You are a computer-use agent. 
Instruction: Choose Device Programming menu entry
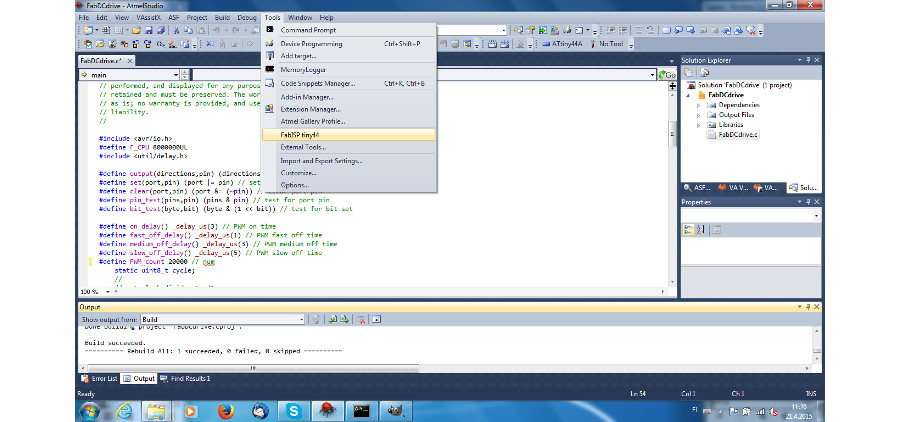coord(348,44)
